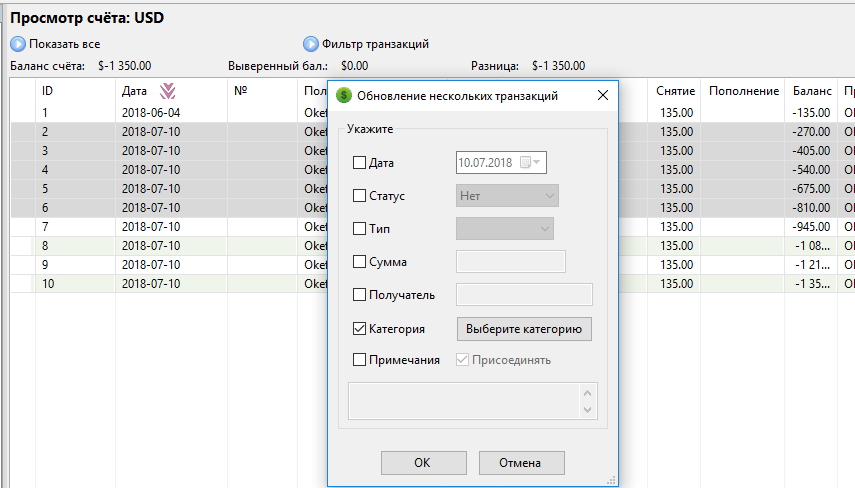The height and width of the screenshot is (488, 855).
Task: Click the green dollar icon in dialog title
Action: click(x=344, y=96)
